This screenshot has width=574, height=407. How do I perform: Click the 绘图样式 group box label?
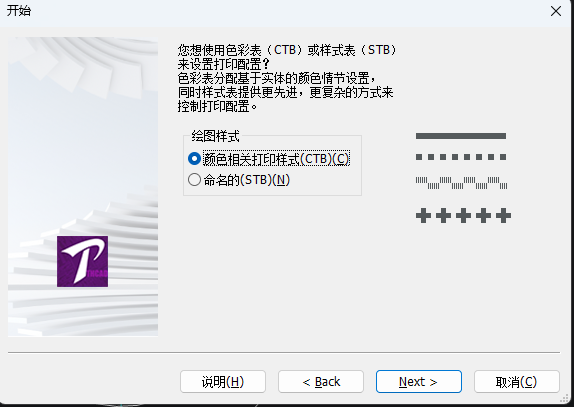pos(215,136)
